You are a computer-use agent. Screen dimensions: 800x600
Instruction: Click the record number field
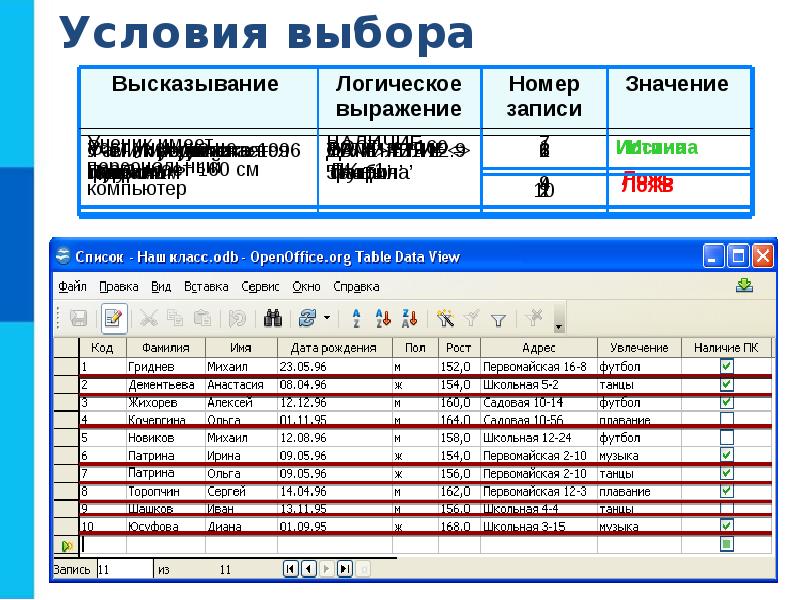pos(118,569)
